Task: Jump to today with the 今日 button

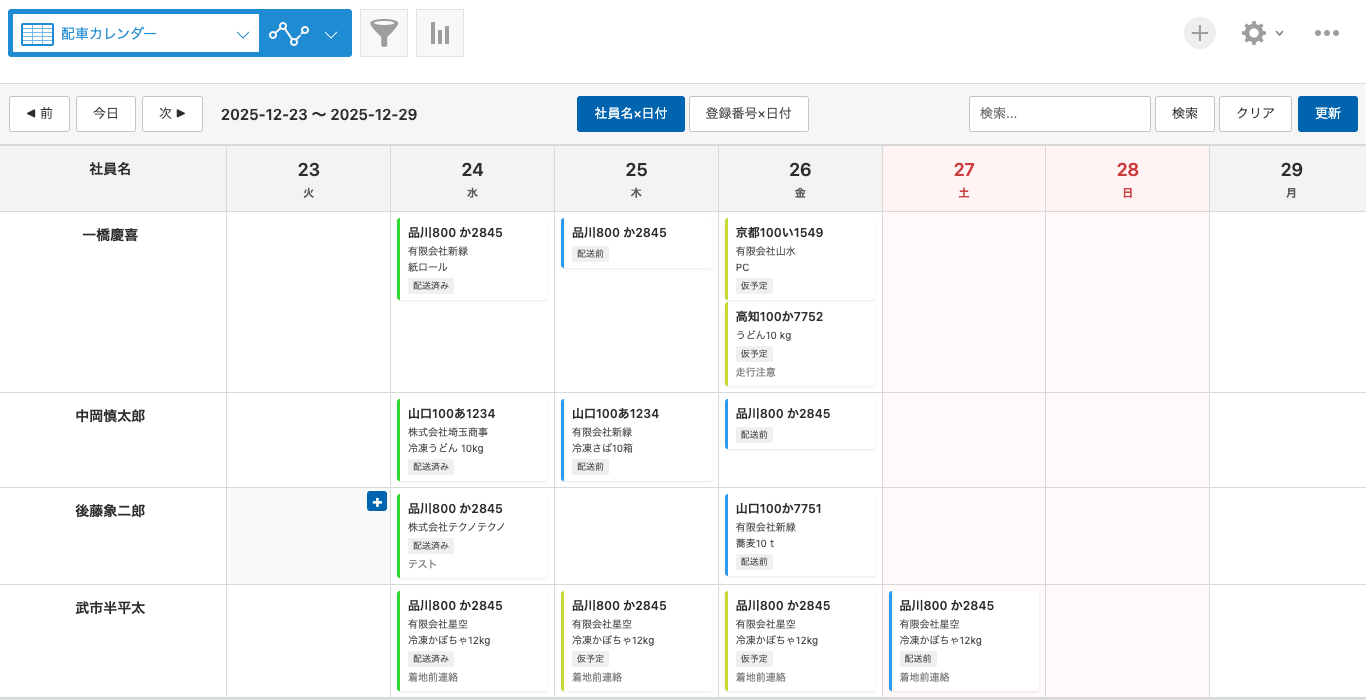Action: pos(106,114)
